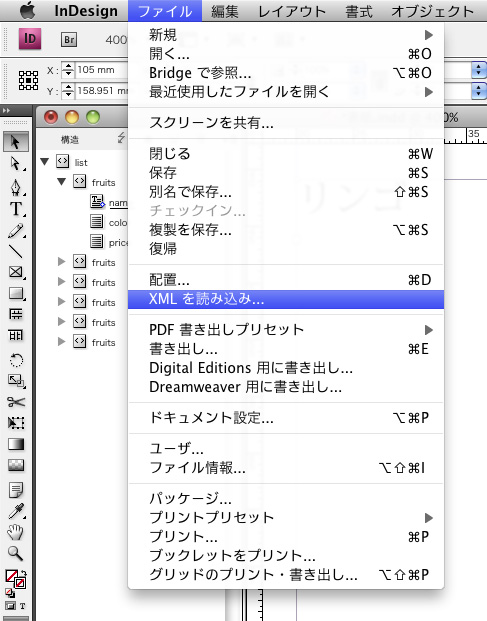Open 最近使用したファイルを開く submenu
The width and height of the screenshot is (487, 621).
click(286, 92)
